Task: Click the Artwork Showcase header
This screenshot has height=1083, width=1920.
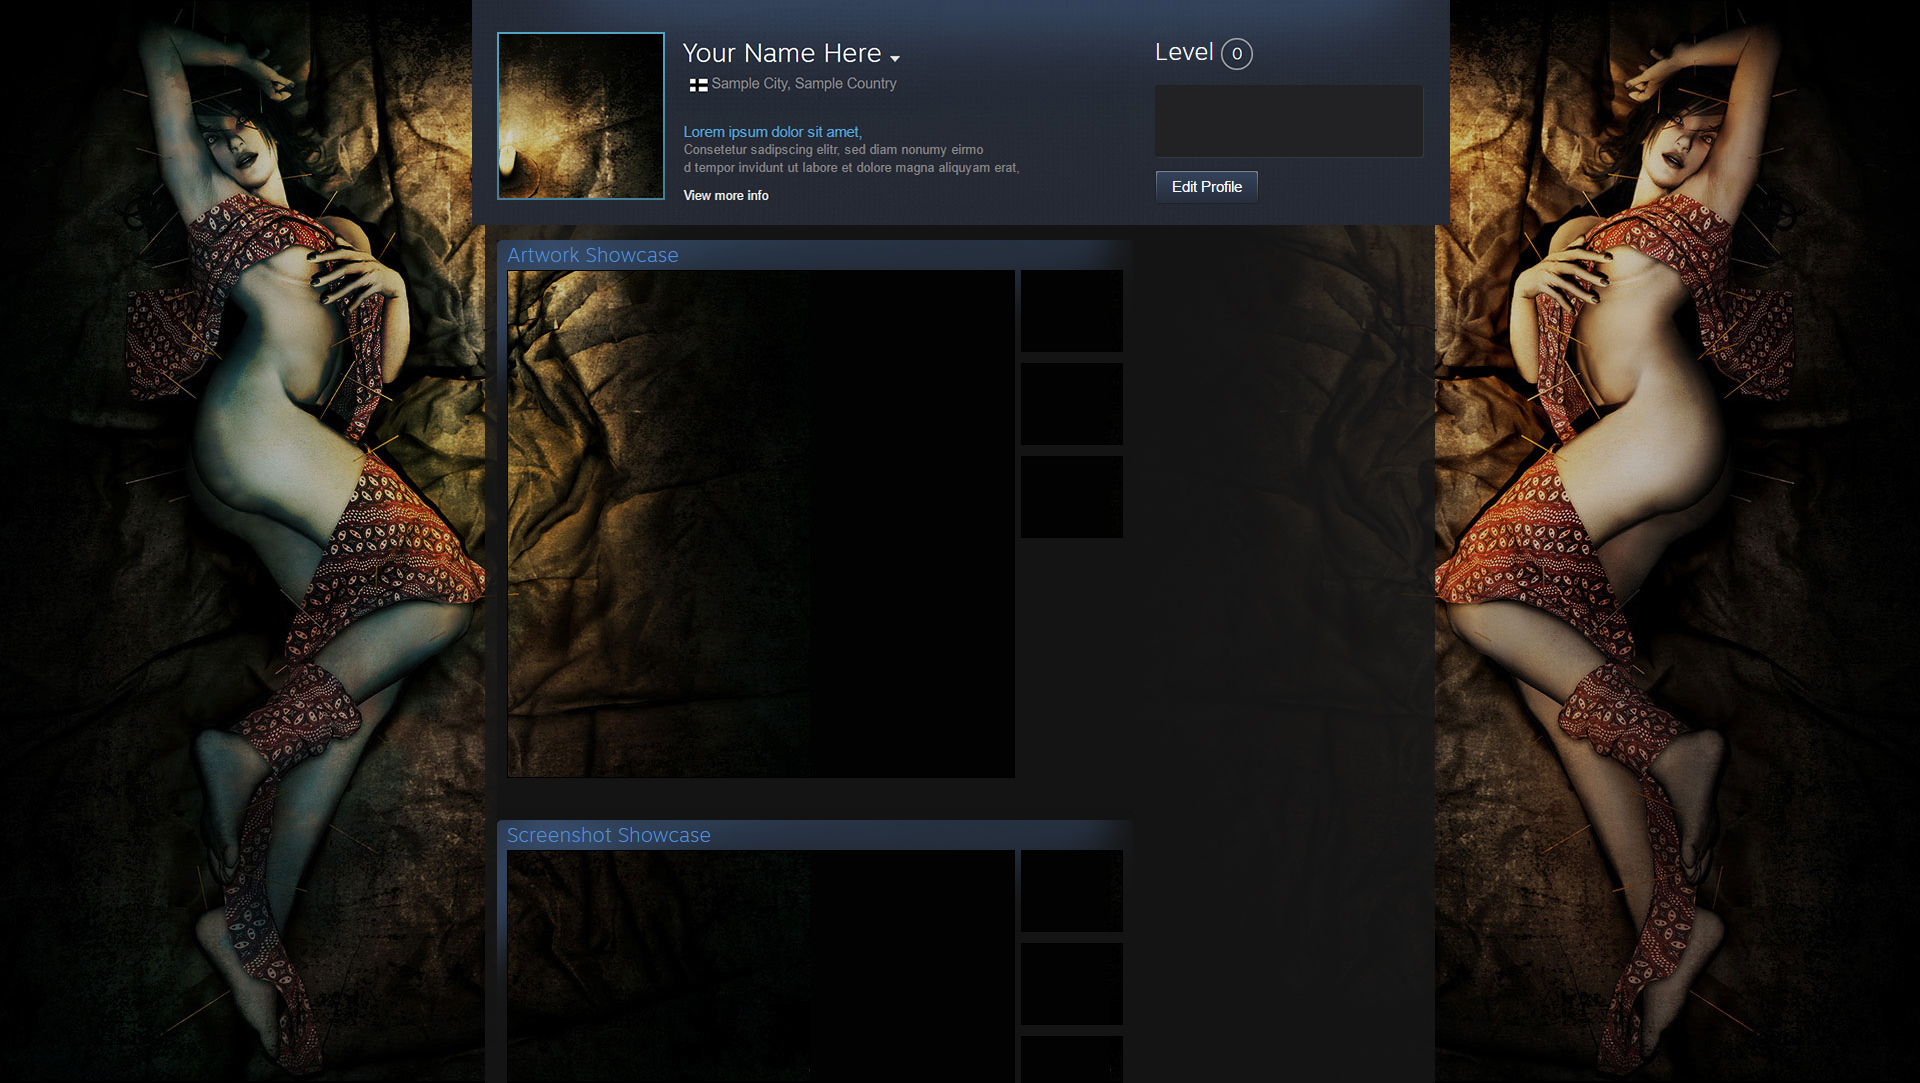Action: [592, 255]
